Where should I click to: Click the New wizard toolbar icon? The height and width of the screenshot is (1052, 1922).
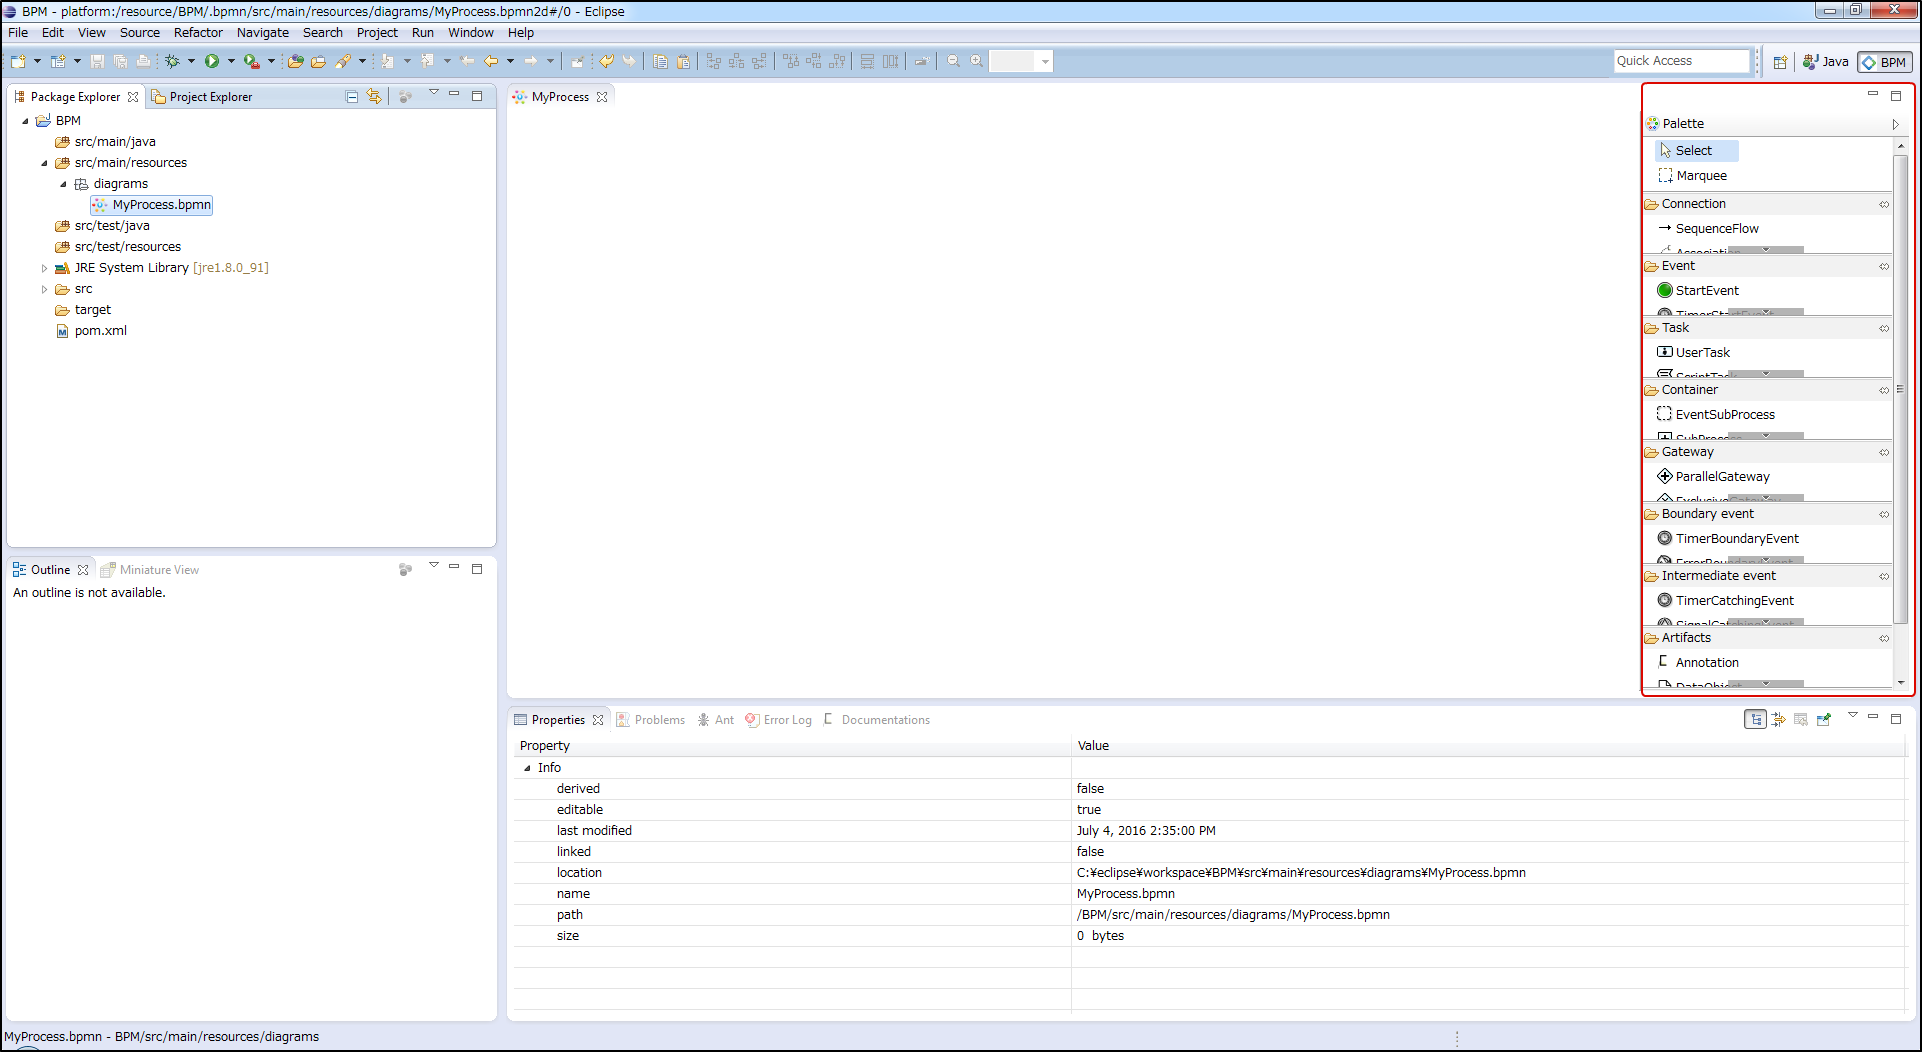coord(18,61)
